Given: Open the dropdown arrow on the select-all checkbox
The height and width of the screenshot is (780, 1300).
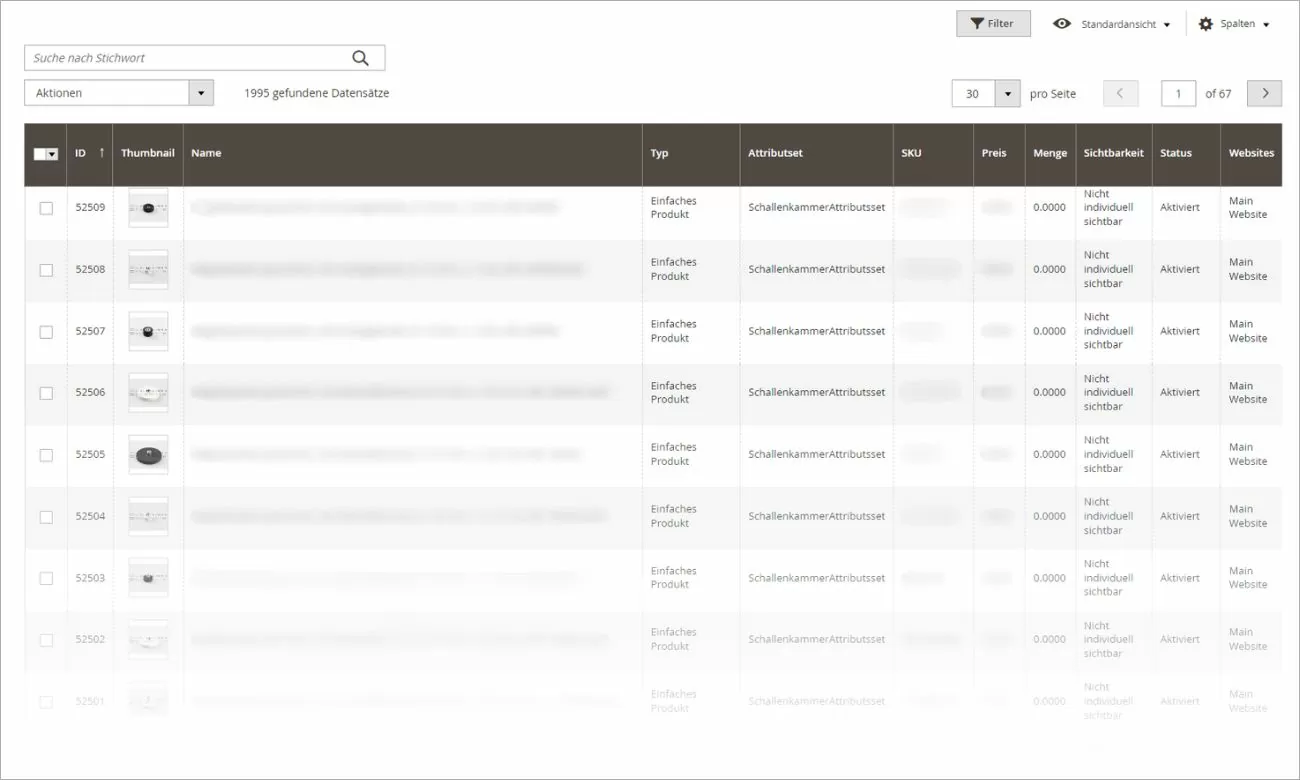Looking at the screenshot, I should [52, 153].
